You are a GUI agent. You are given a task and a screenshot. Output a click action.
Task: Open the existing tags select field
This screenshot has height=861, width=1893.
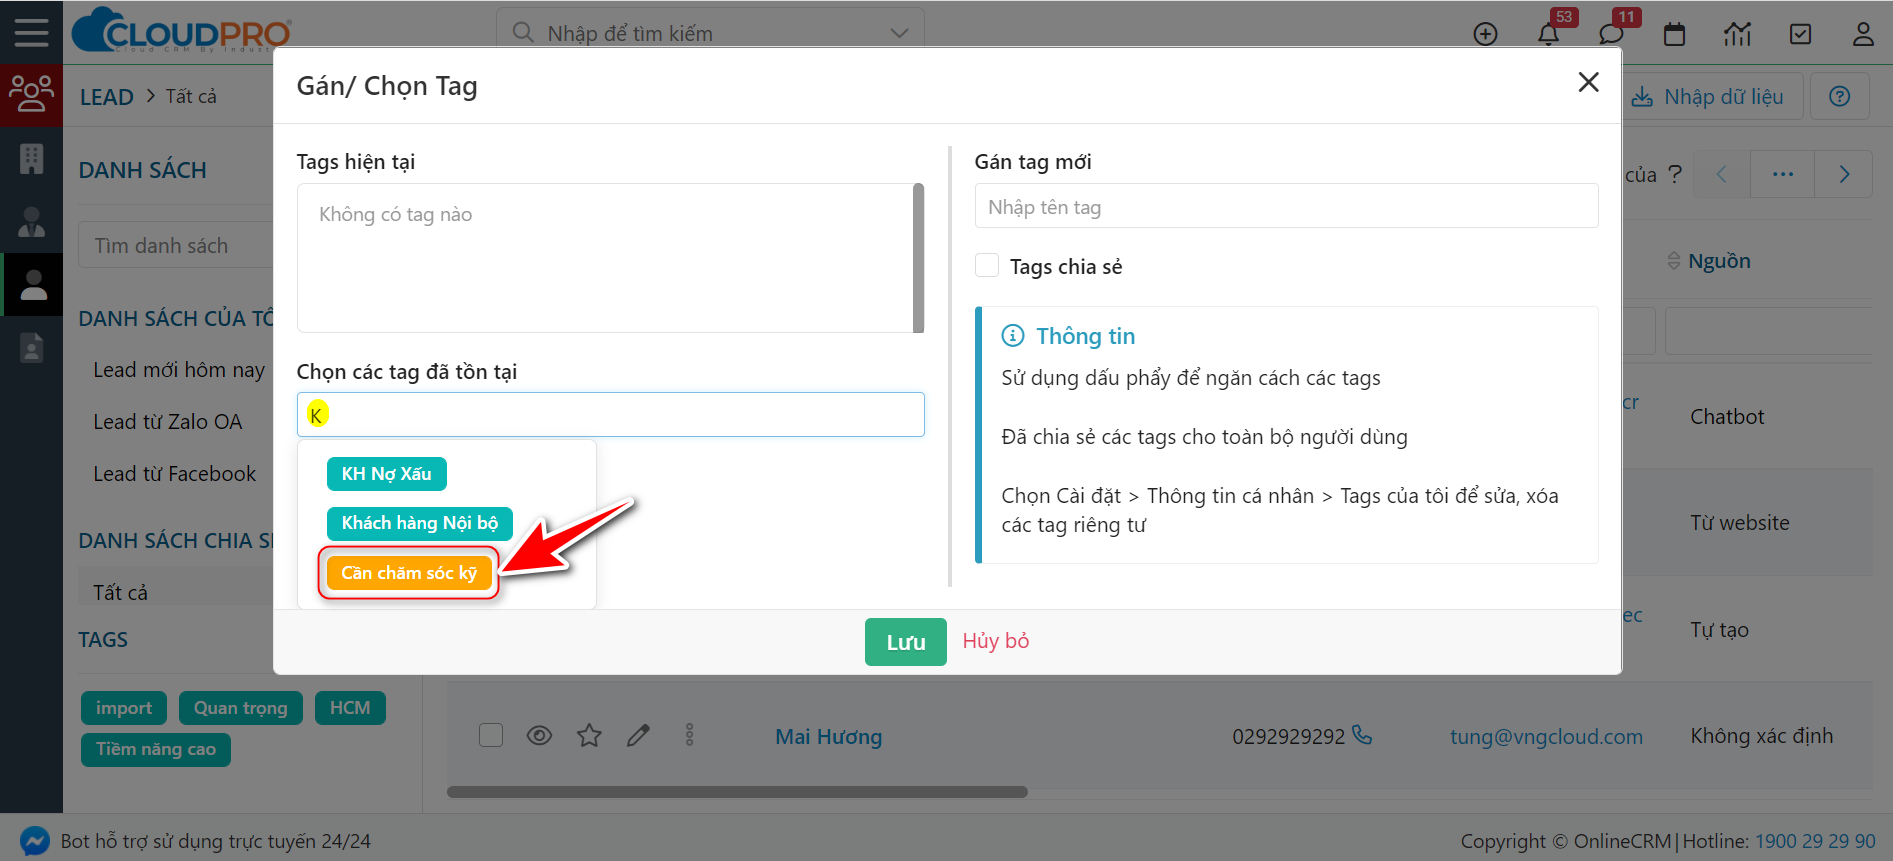click(x=610, y=414)
